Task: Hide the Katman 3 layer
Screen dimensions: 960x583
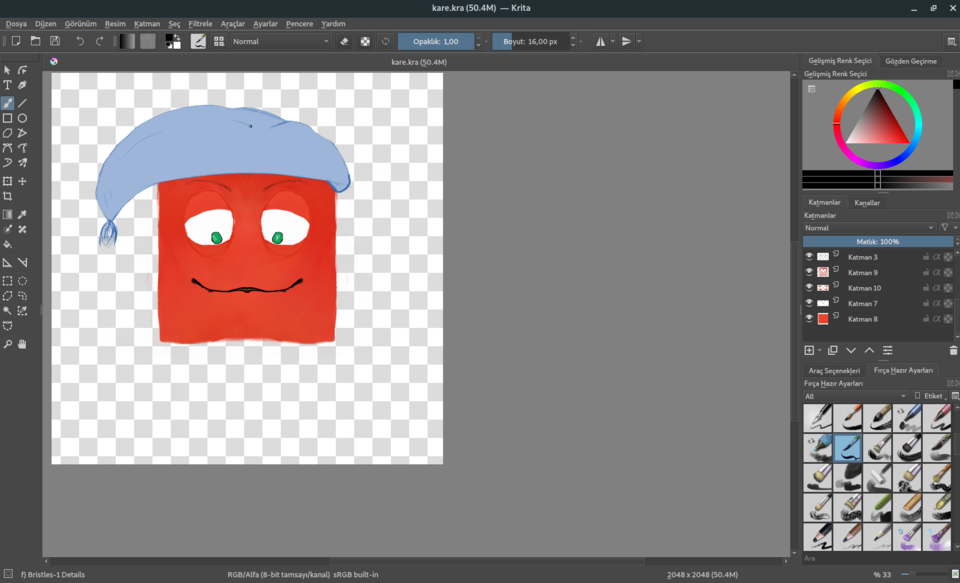Action: point(809,257)
